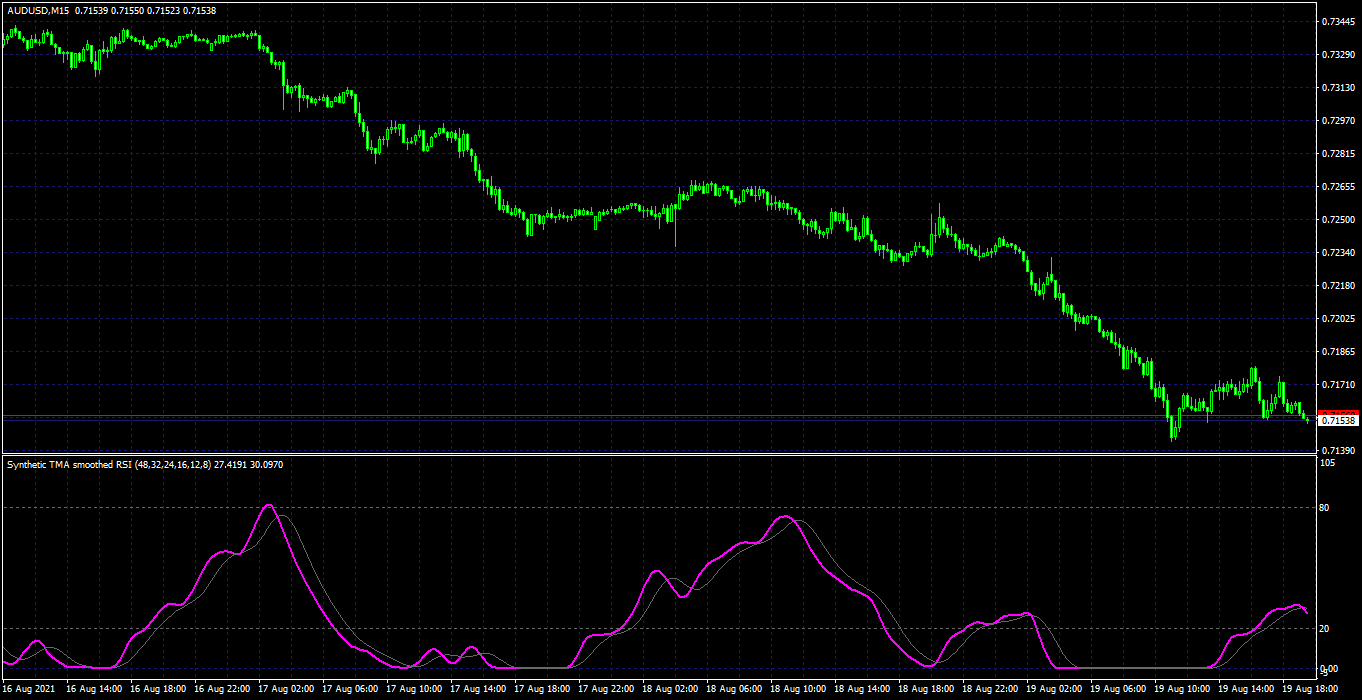The height and width of the screenshot is (700, 1362).
Task: Click the 0.73290 price axis label
Action: pos(1338,54)
